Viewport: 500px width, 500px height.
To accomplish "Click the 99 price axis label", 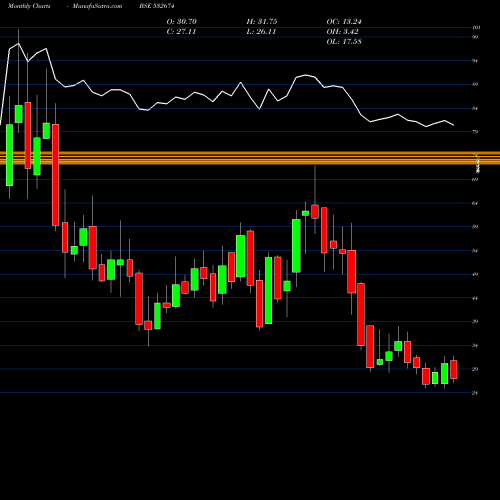I will (475, 37).
